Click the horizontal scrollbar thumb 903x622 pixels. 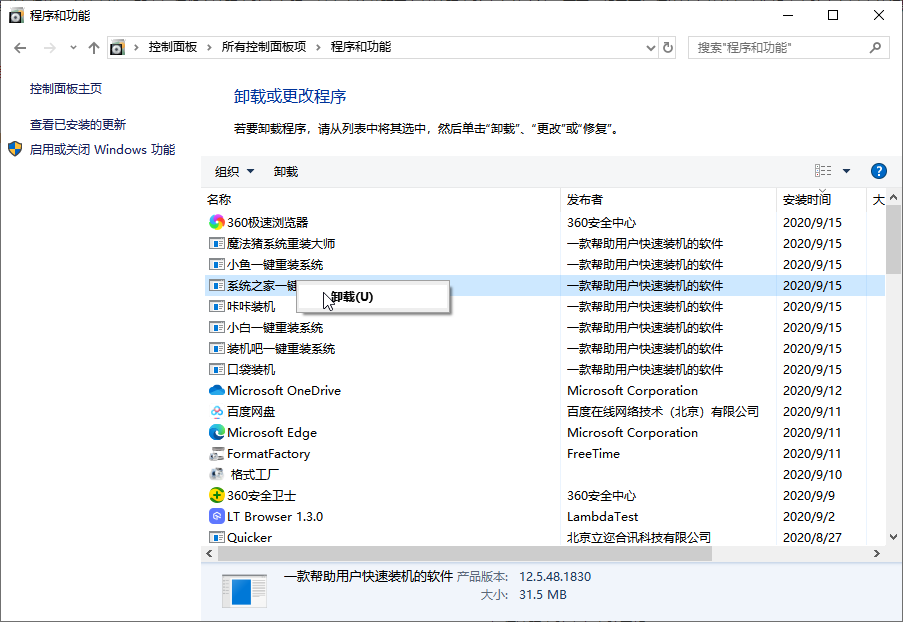pyautogui.click(x=465, y=553)
